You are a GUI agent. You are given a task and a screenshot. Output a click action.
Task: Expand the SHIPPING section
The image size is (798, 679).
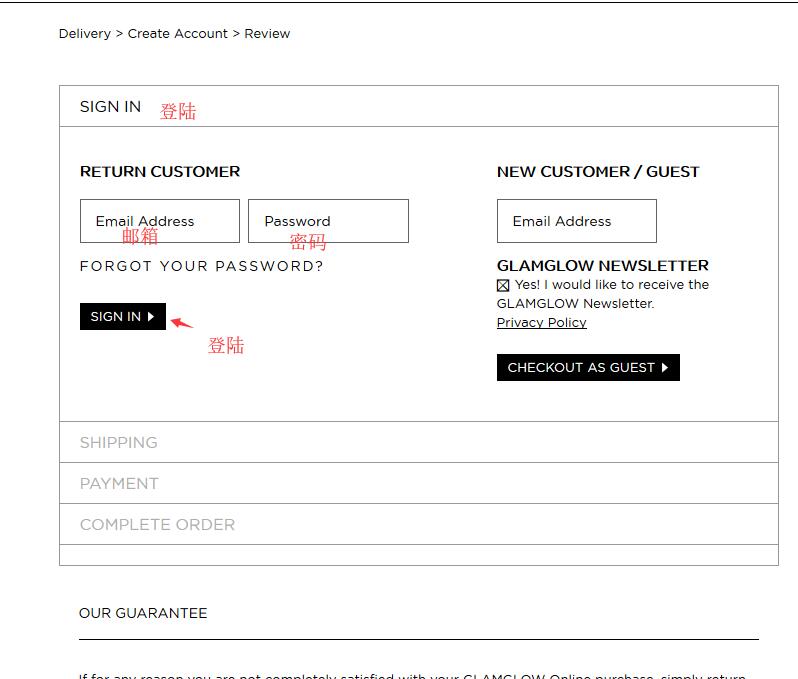(118, 443)
